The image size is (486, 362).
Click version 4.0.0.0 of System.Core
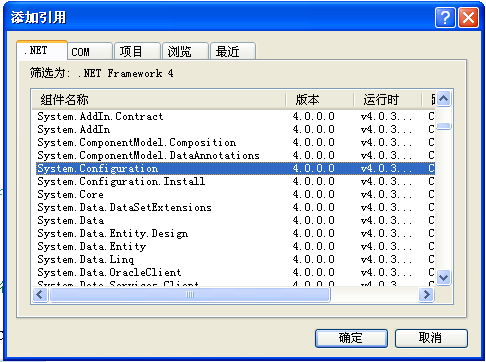click(314, 194)
